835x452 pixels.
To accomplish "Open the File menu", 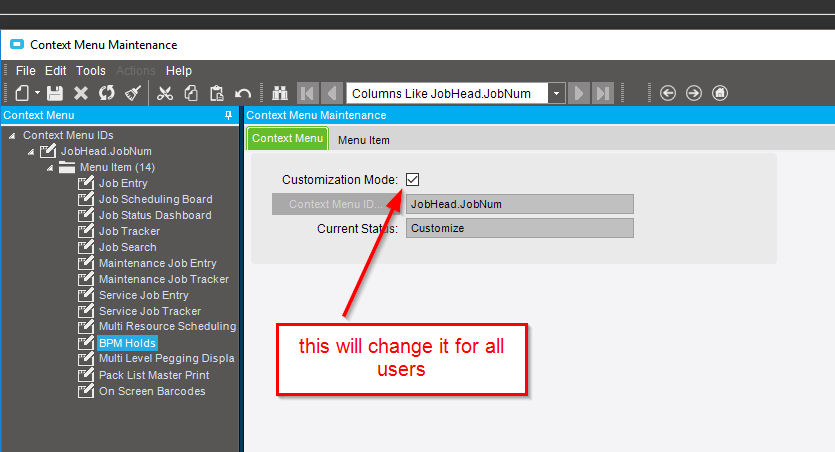I will tap(26, 70).
